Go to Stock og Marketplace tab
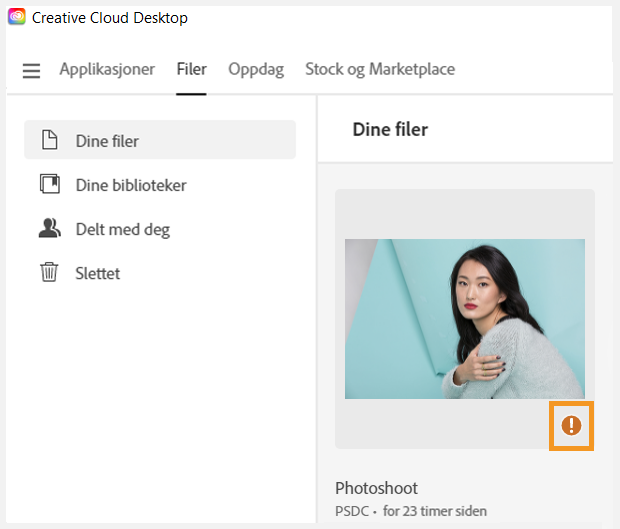Viewport: 620px width, 529px height. click(x=380, y=69)
